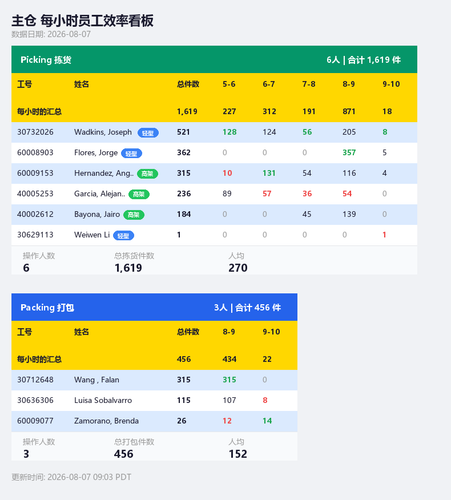Select name Wang , Falan
This screenshot has width=451, height=500.
[97, 380]
